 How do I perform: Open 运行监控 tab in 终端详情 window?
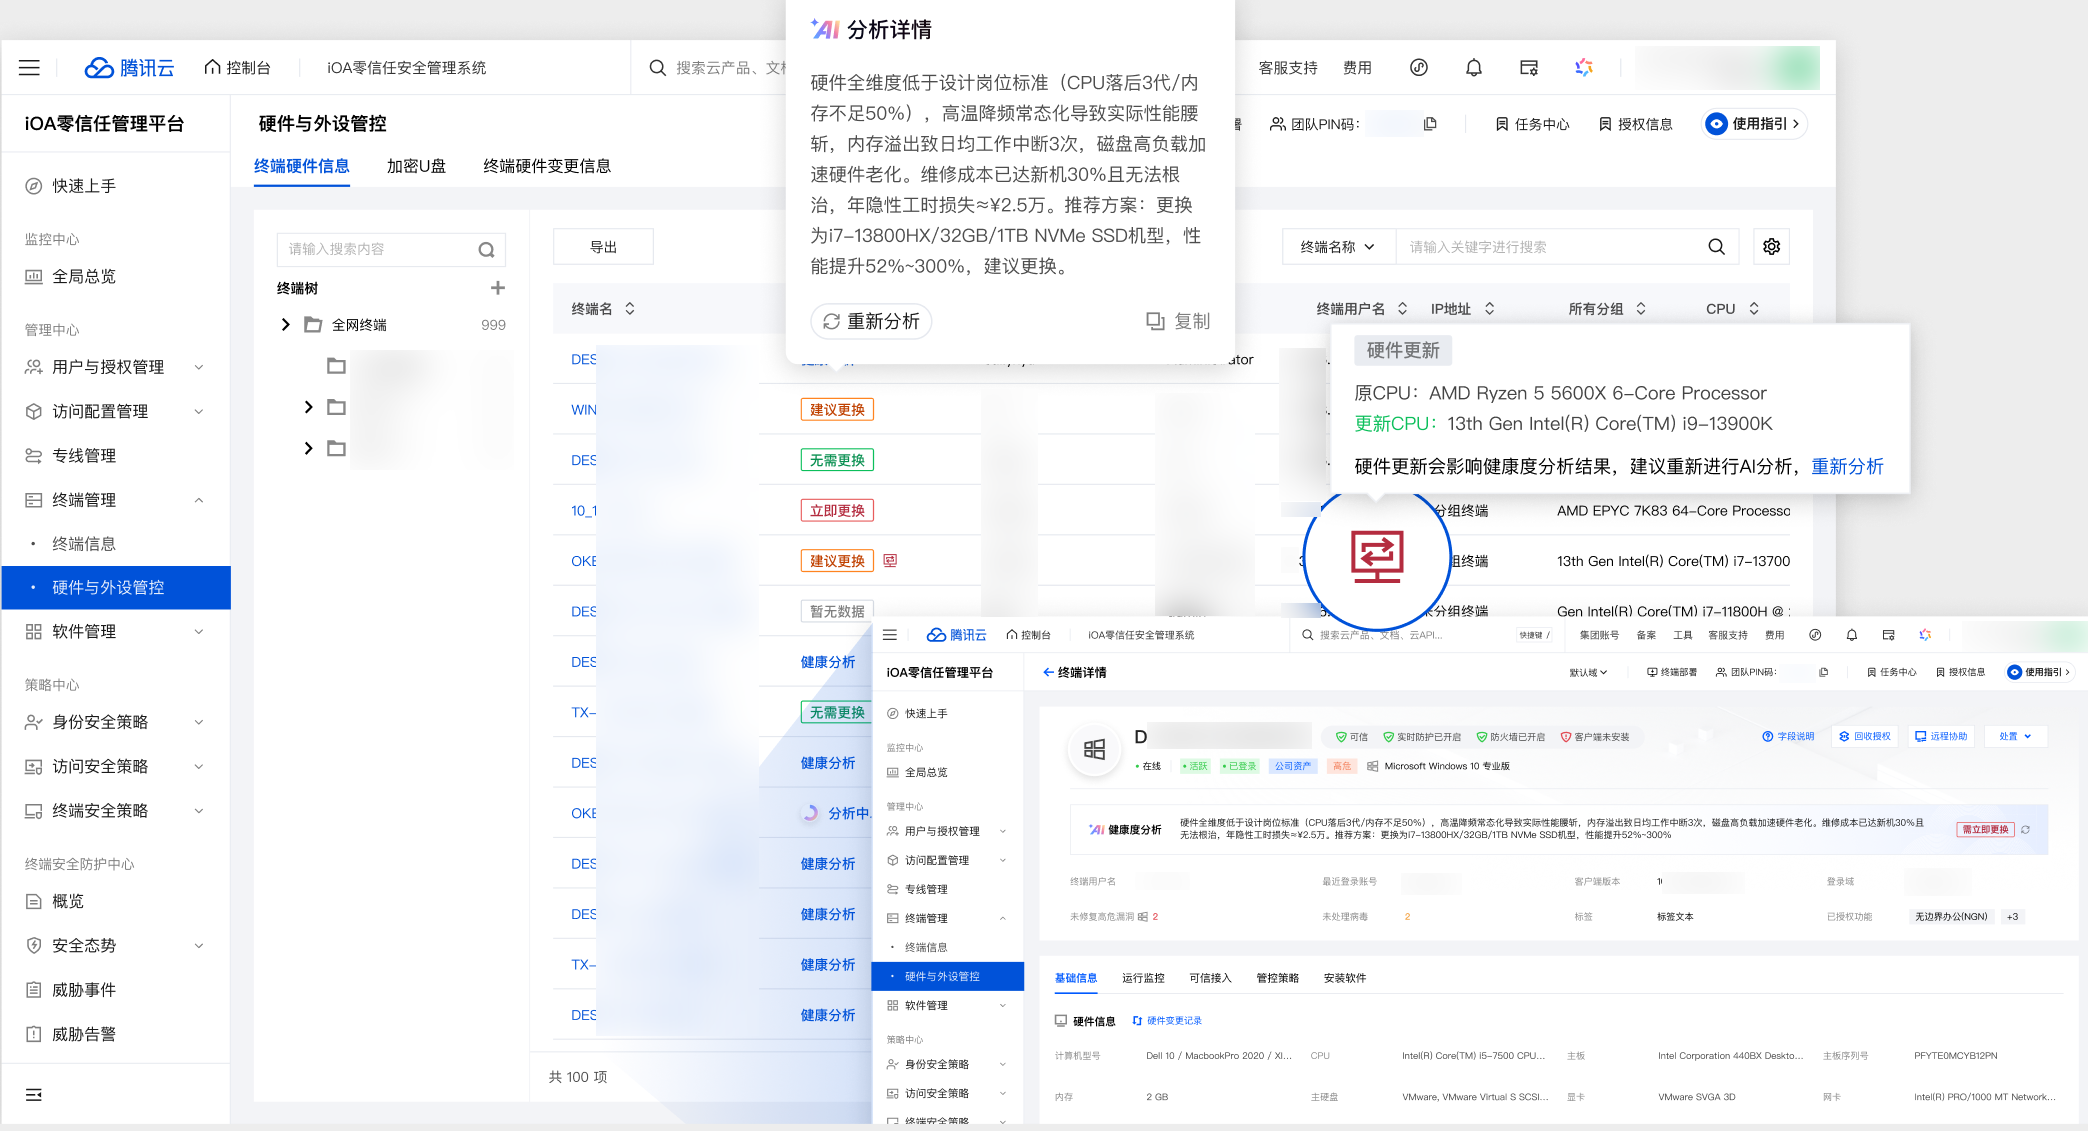pyautogui.click(x=1143, y=978)
